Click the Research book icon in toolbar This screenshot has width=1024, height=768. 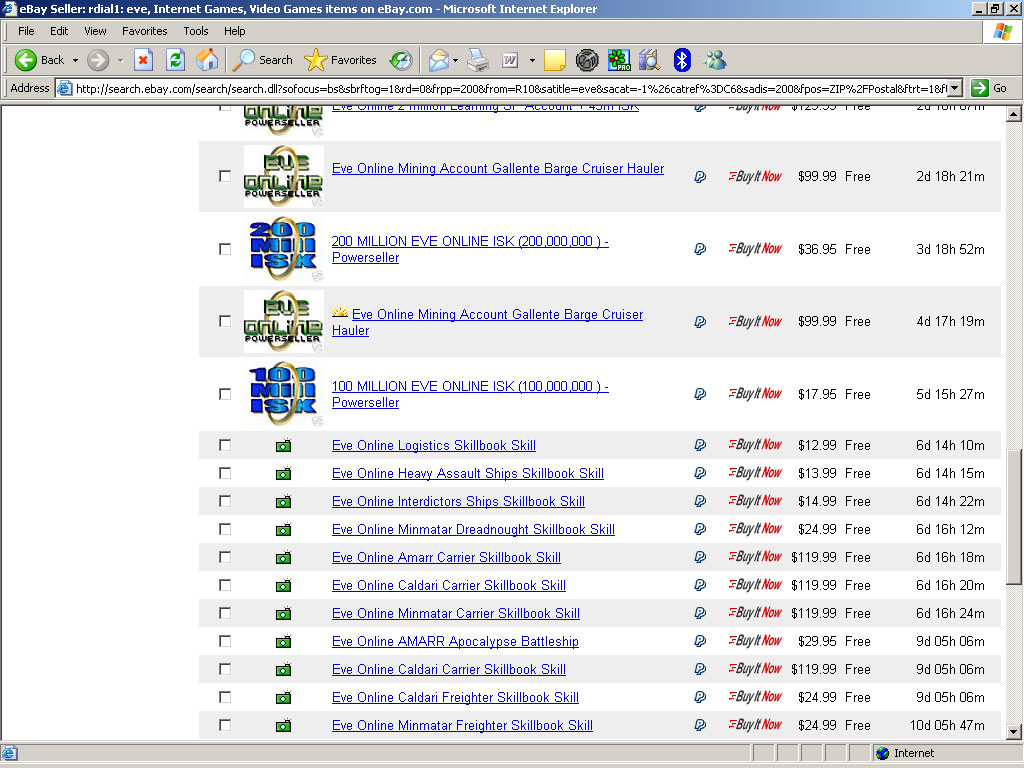pos(650,60)
